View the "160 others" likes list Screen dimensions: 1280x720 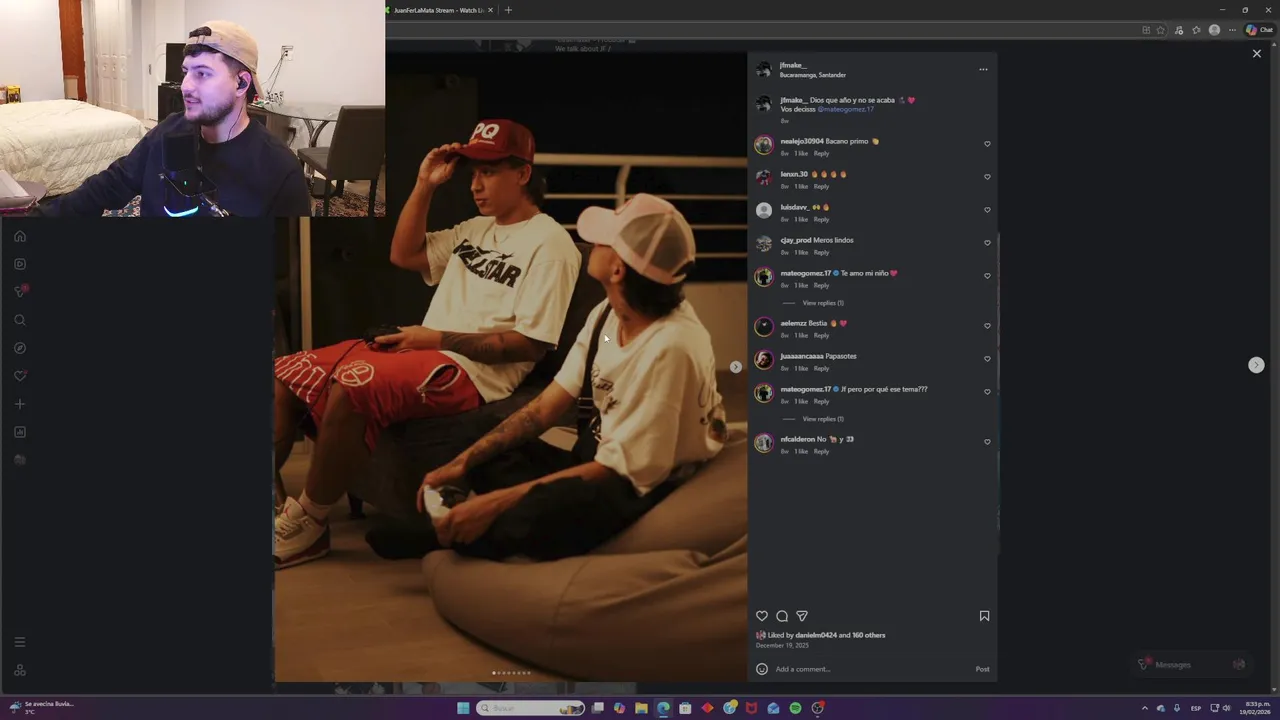pyautogui.click(x=868, y=635)
